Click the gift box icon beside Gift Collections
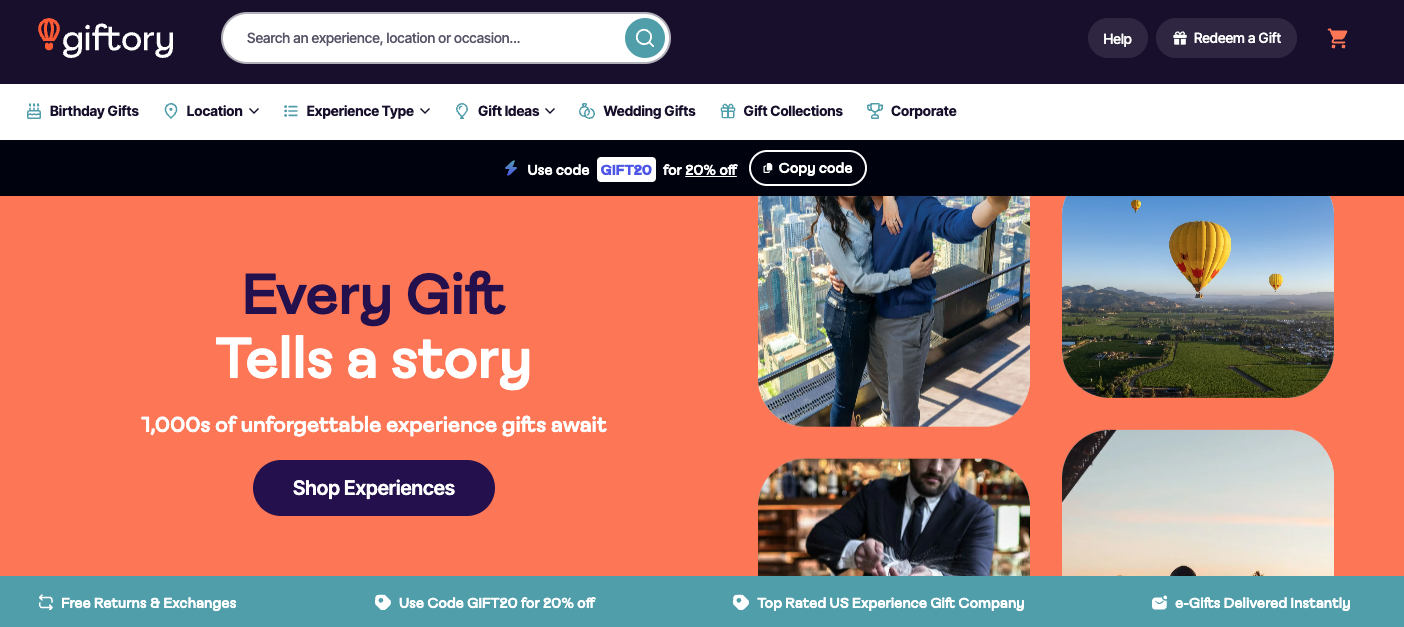The height and width of the screenshot is (627, 1404). [x=728, y=111]
